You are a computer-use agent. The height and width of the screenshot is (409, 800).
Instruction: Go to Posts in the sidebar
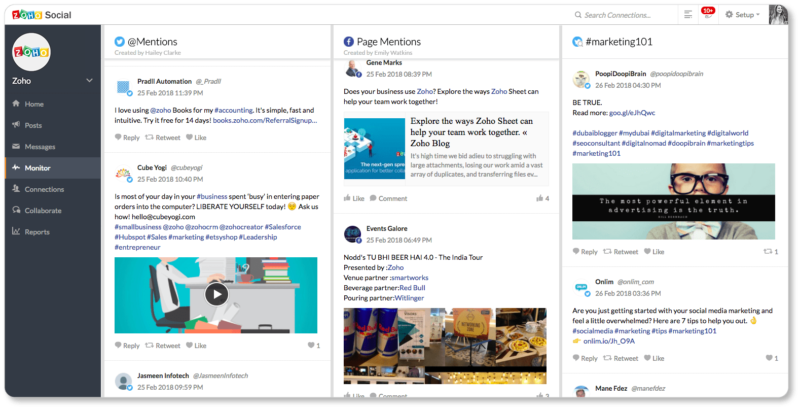[33, 125]
